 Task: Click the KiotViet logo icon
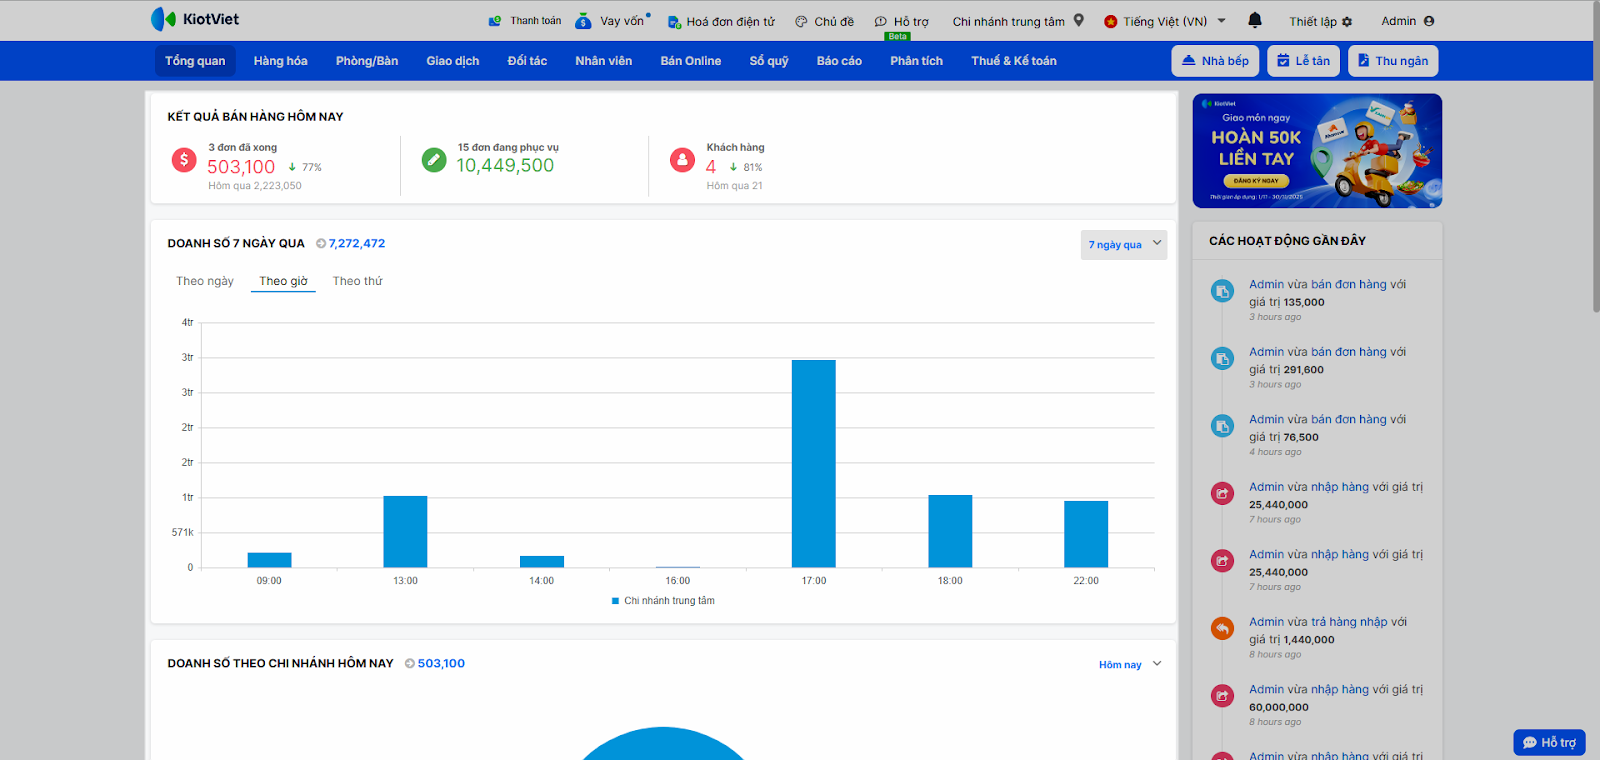tap(163, 19)
